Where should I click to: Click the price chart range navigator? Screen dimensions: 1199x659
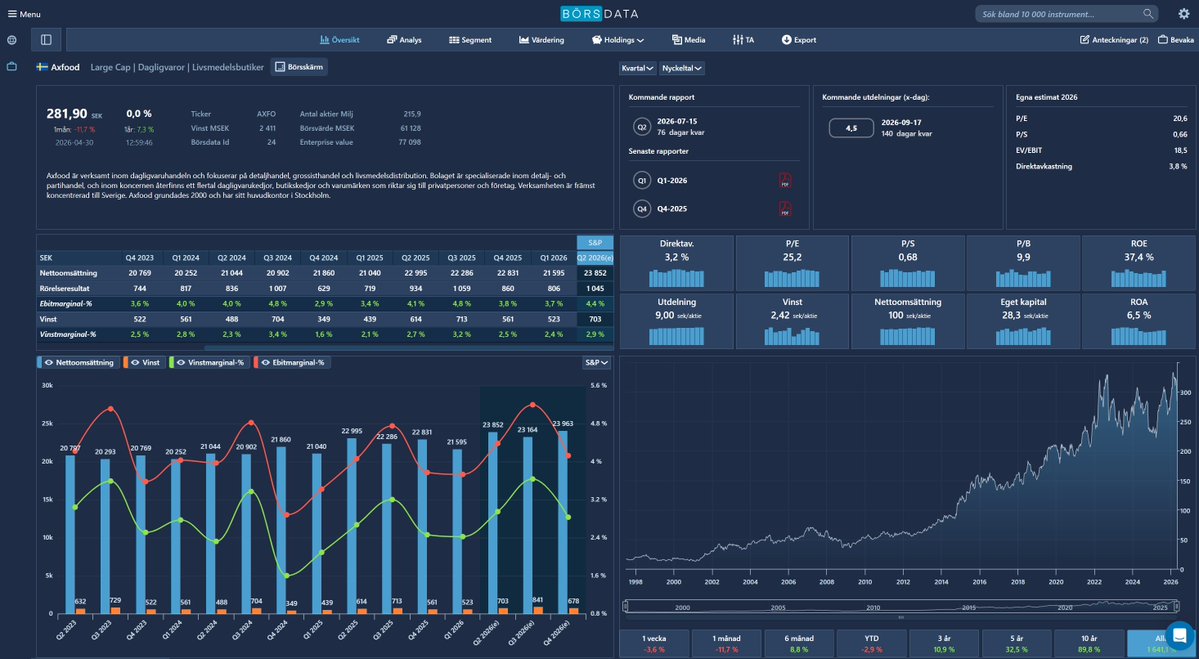901,607
